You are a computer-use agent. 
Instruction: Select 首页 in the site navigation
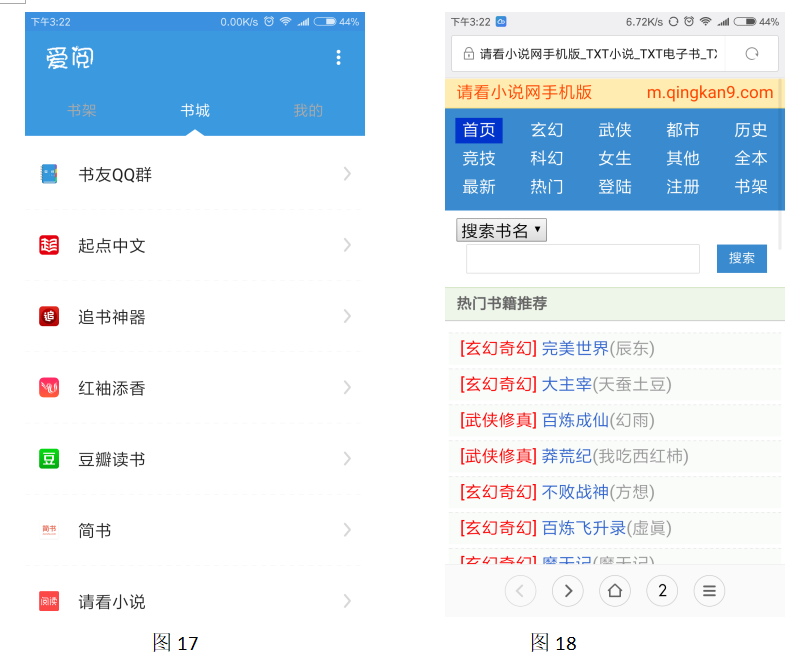[x=479, y=130]
